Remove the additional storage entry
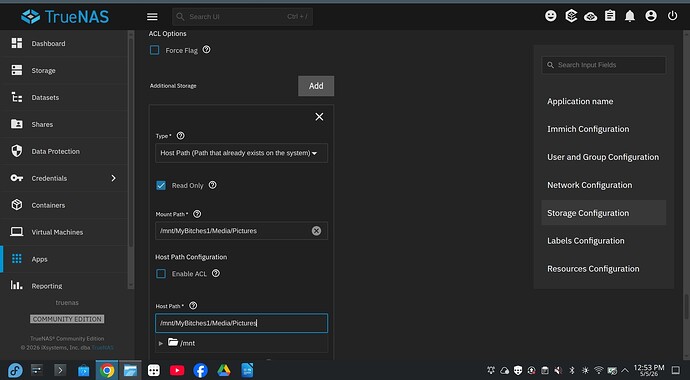The width and height of the screenshot is (690, 380). tap(319, 117)
